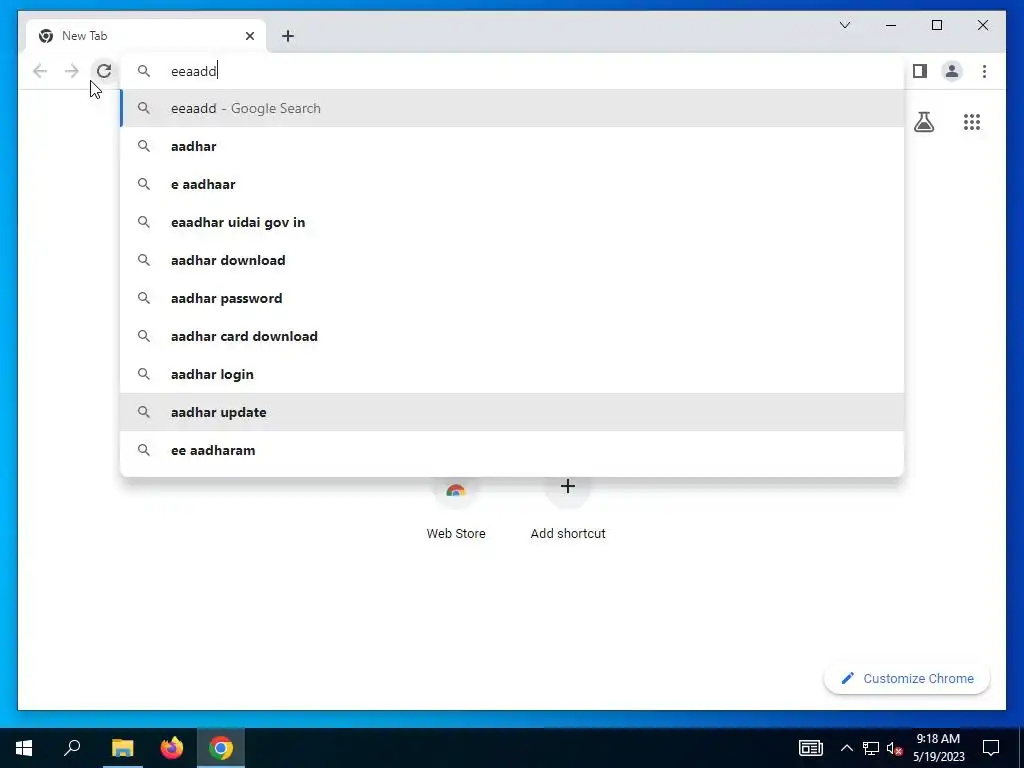This screenshot has height=768, width=1024.
Task: Open the network status tray icon
Action: 871,748
